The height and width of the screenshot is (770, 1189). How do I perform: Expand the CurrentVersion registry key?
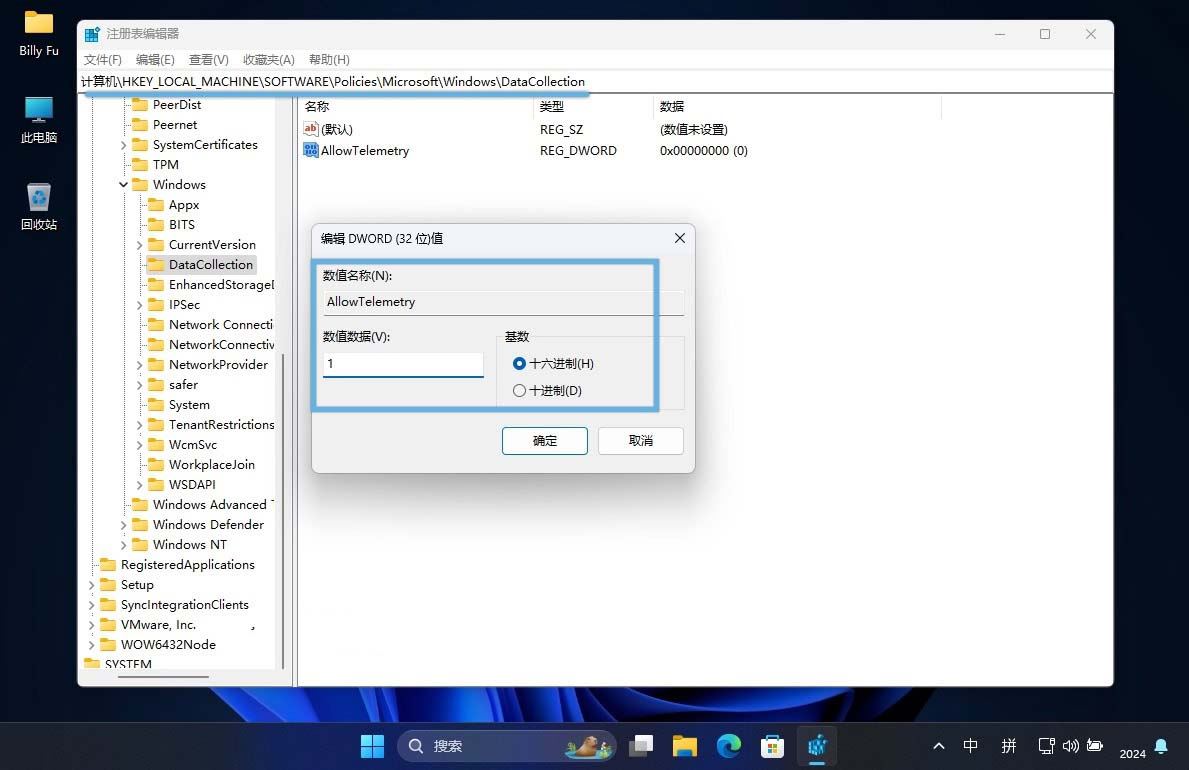click(140, 244)
